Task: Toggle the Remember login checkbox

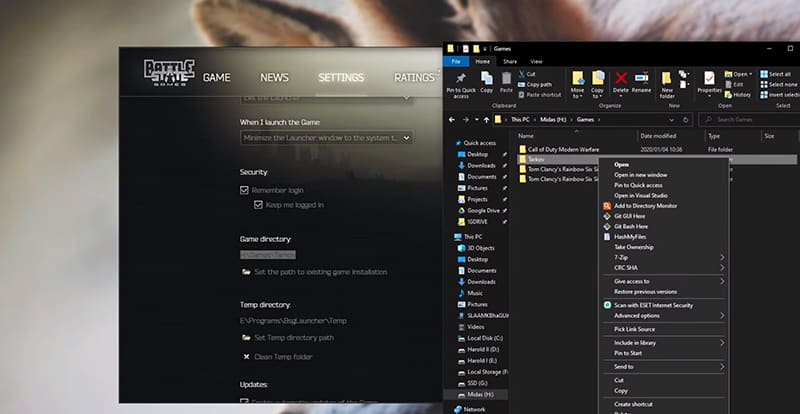Action: point(244,190)
